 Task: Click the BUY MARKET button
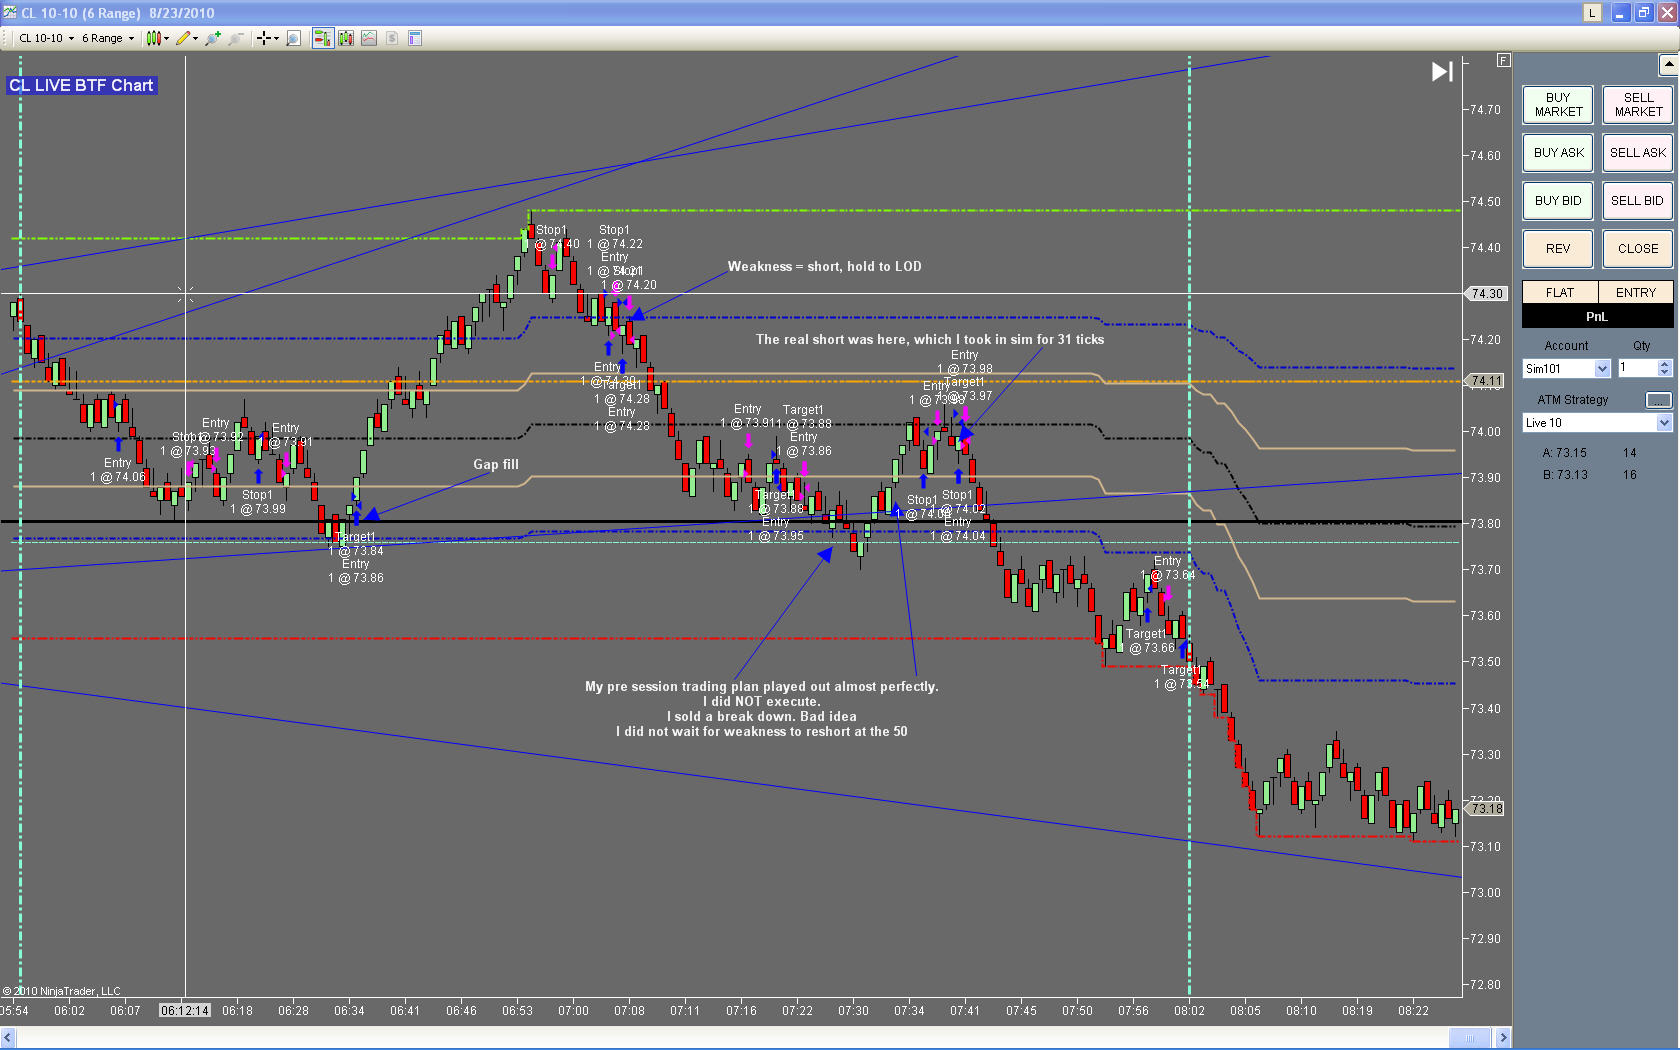click(1558, 105)
